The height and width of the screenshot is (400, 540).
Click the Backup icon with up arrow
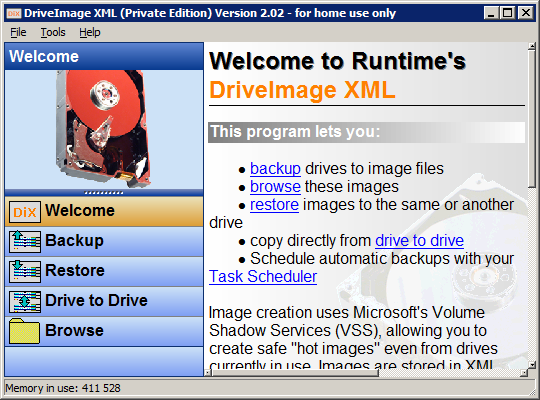pos(25,242)
